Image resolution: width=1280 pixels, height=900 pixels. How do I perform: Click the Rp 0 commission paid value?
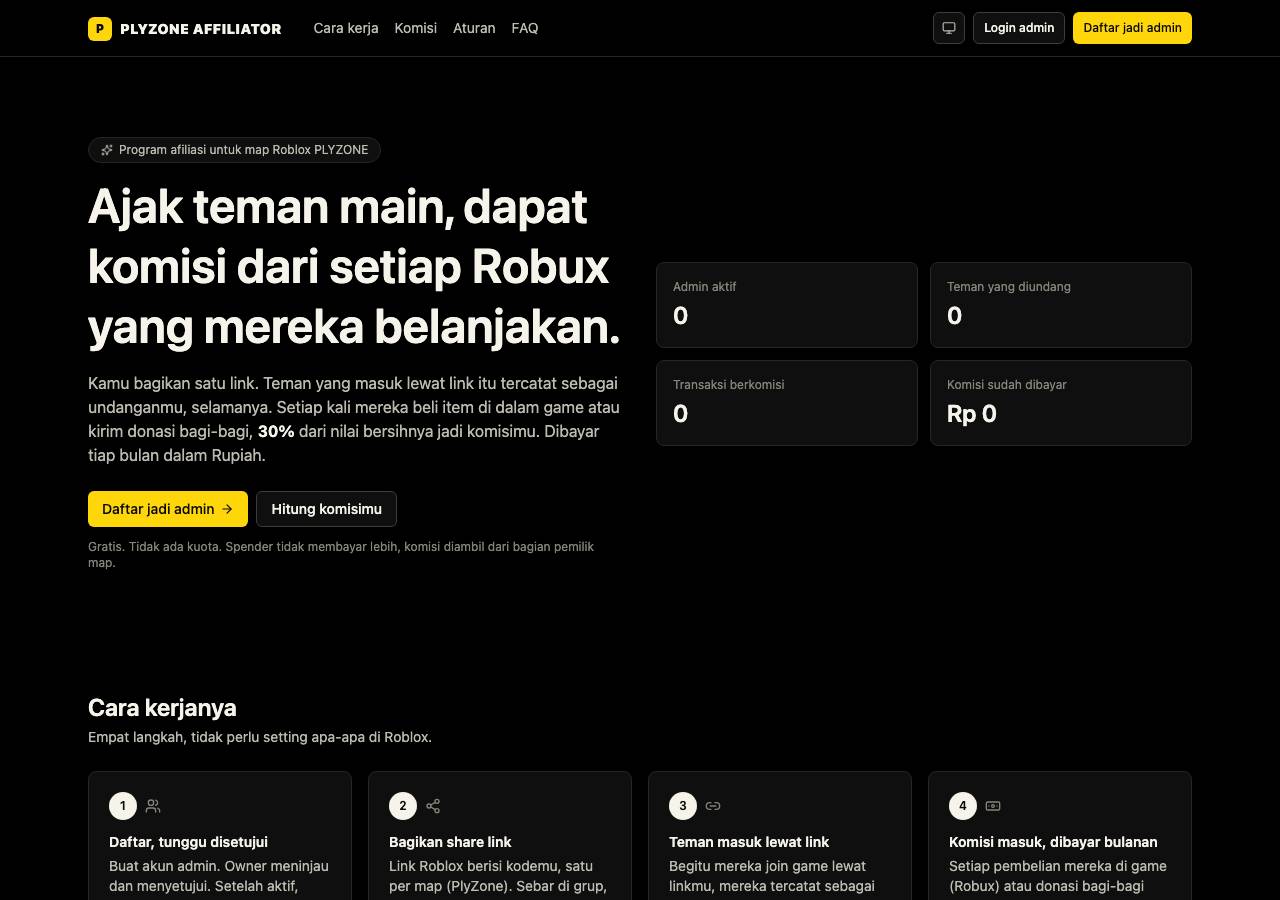972,414
